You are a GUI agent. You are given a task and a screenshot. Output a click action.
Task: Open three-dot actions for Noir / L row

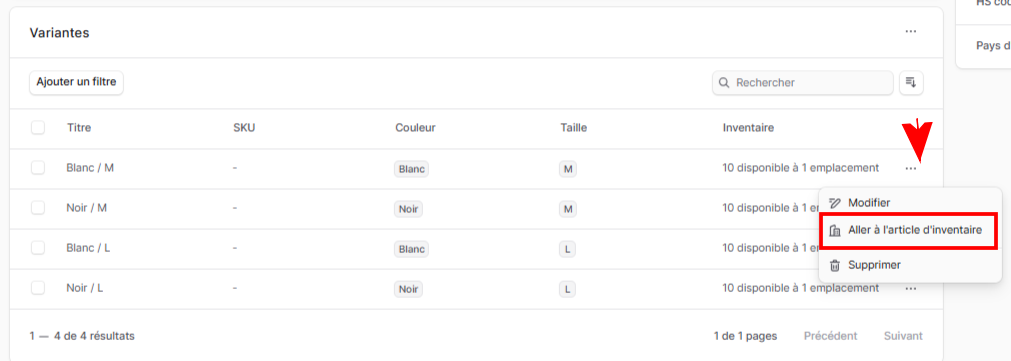click(x=910, y=289)
